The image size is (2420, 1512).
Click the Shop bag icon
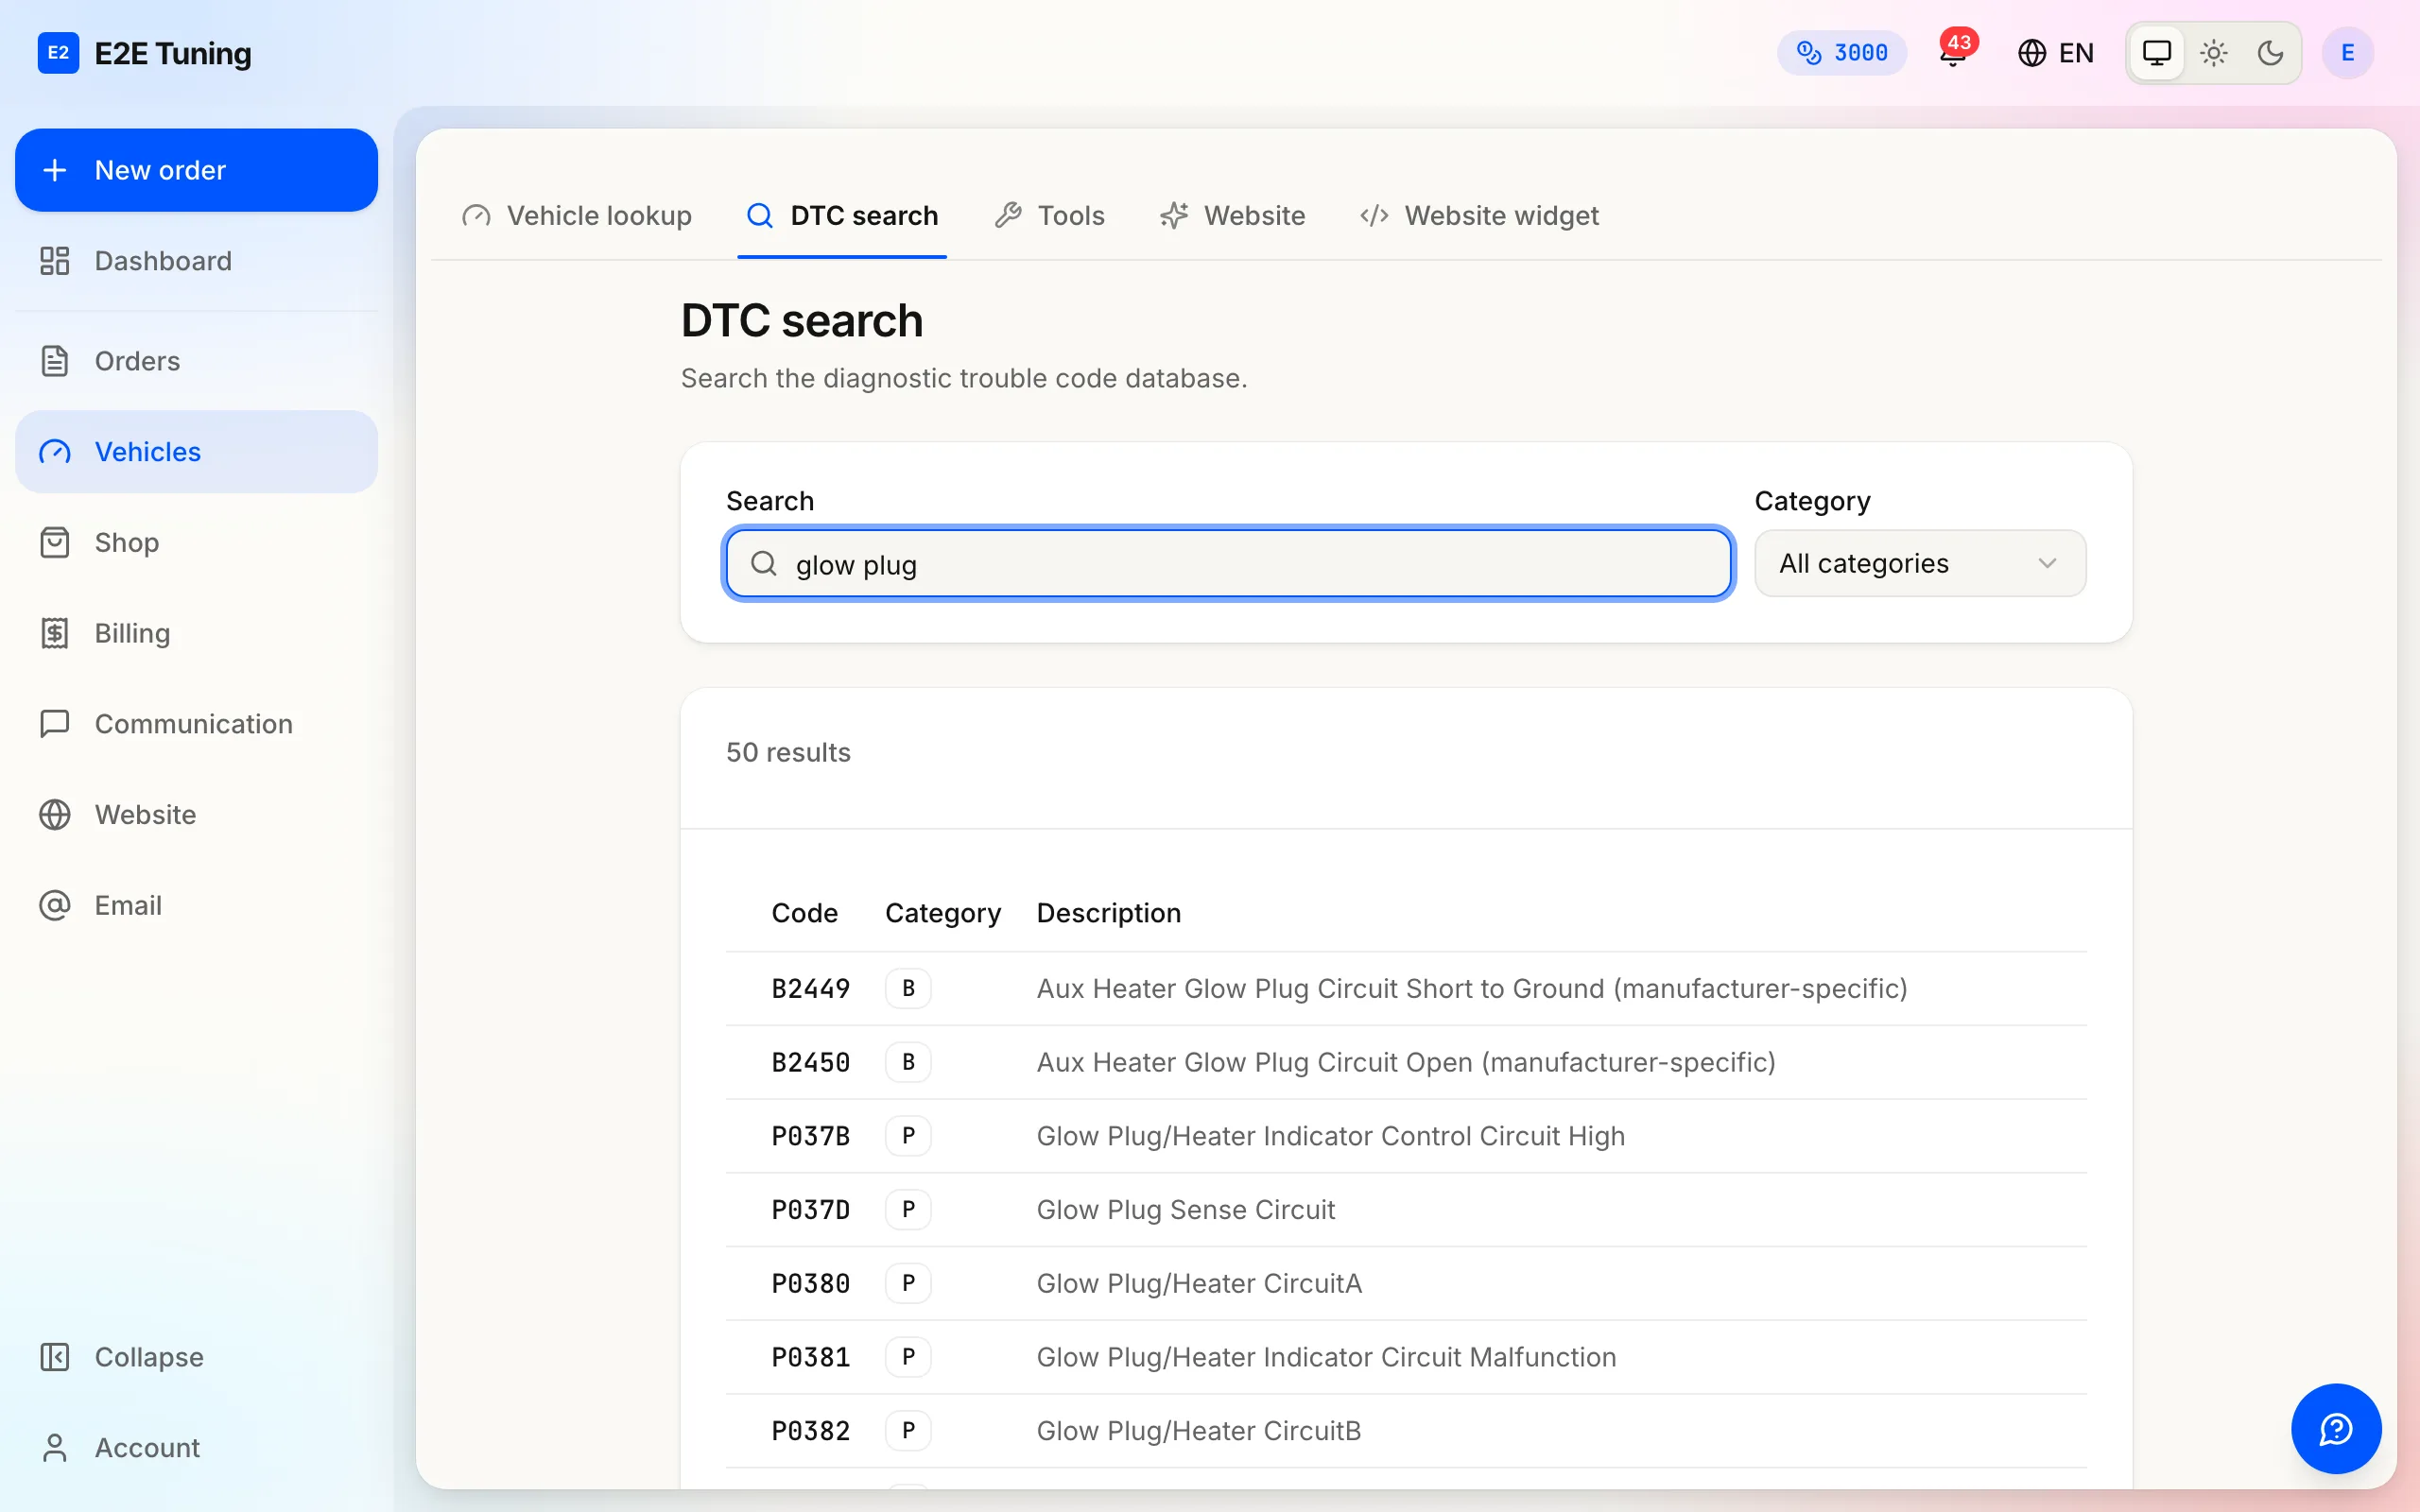(55, 543)
